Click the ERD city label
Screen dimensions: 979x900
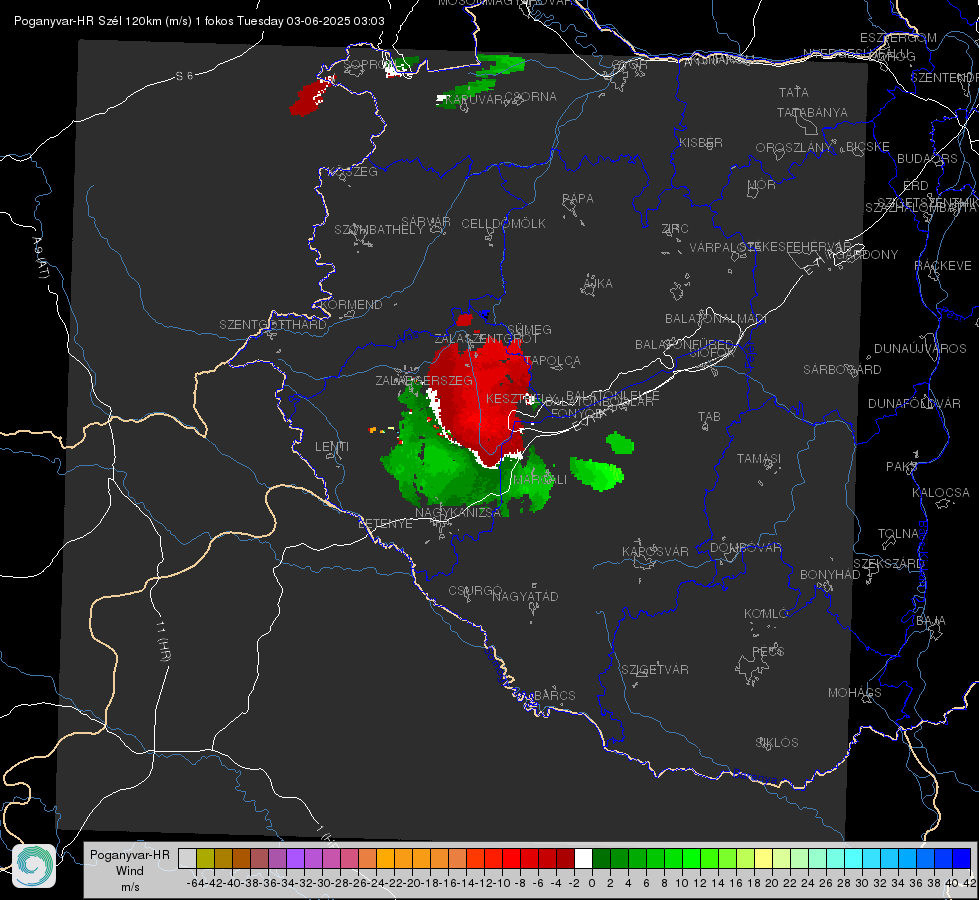[x=916, y=185]
